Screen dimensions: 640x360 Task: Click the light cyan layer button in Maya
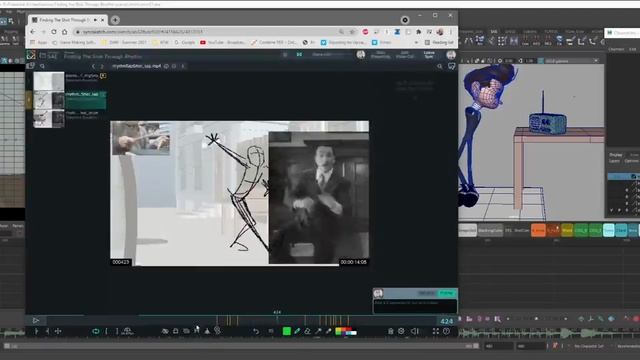[609, 231]
